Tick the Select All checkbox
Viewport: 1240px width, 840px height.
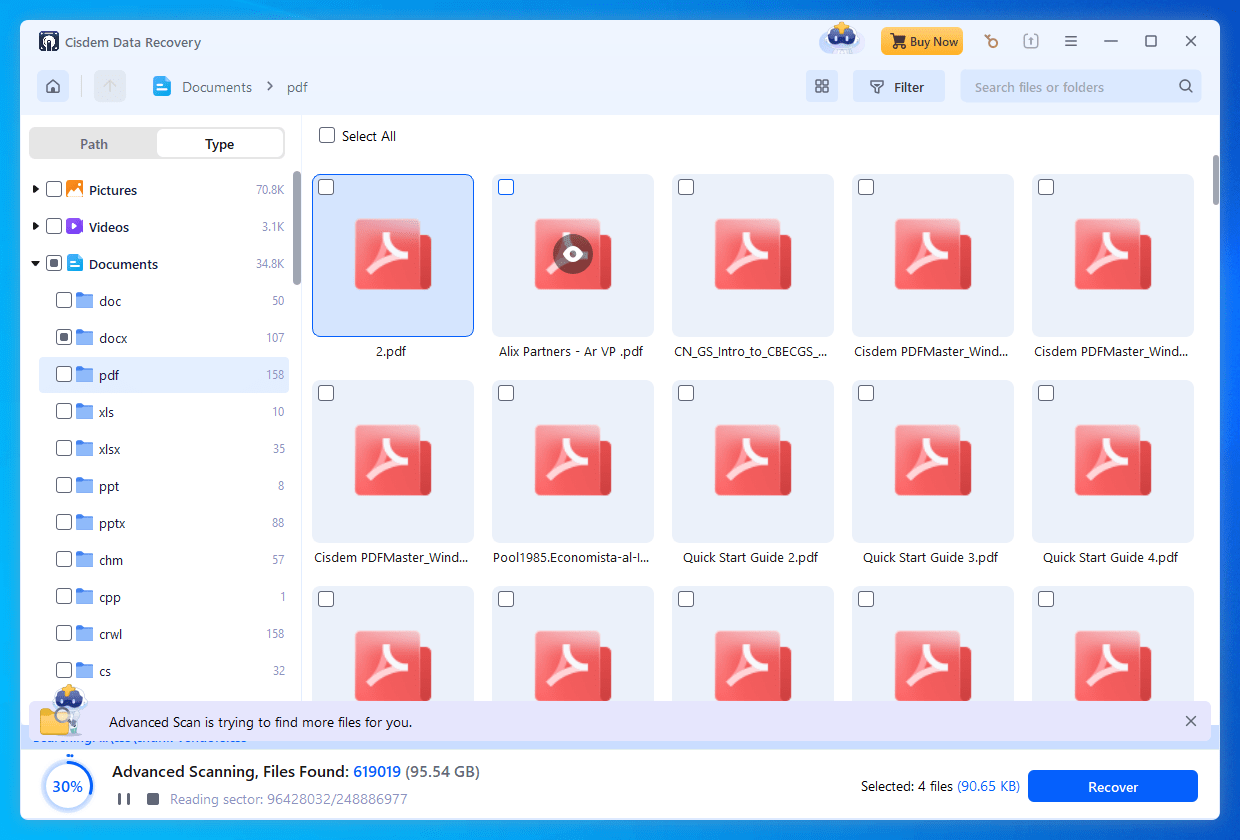[x=327, y=135]
